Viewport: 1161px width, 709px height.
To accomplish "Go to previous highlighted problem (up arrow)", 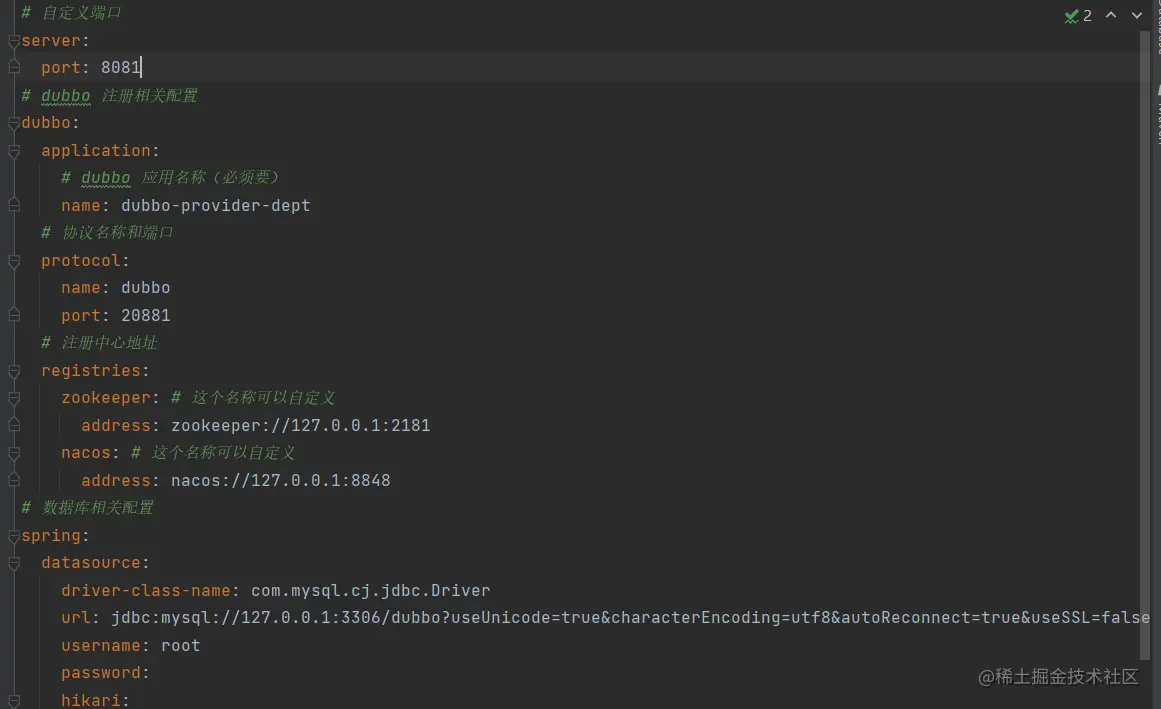I will [x=1111, y=16].
